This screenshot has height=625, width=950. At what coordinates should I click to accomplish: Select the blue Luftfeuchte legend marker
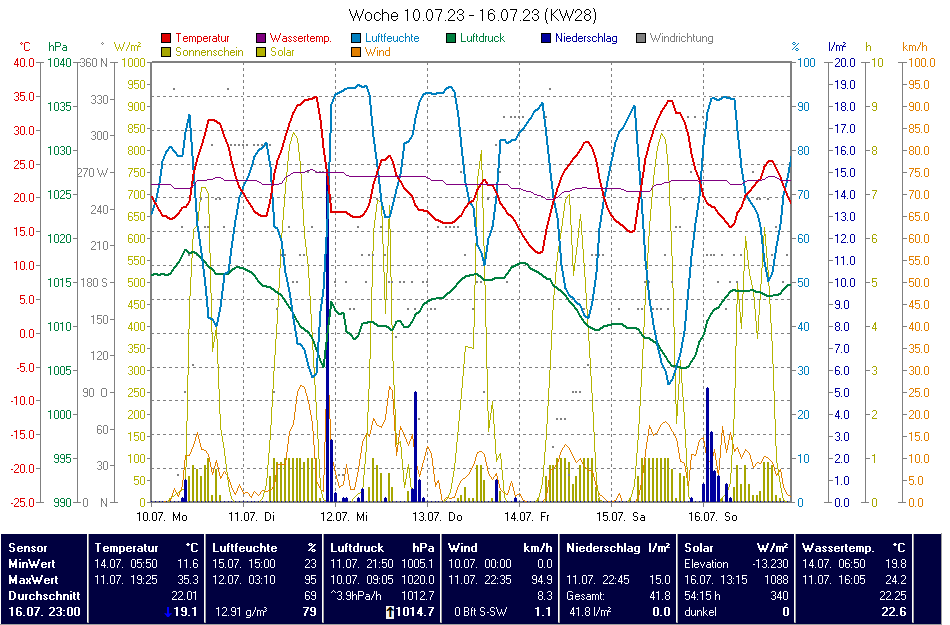point(357,39)
